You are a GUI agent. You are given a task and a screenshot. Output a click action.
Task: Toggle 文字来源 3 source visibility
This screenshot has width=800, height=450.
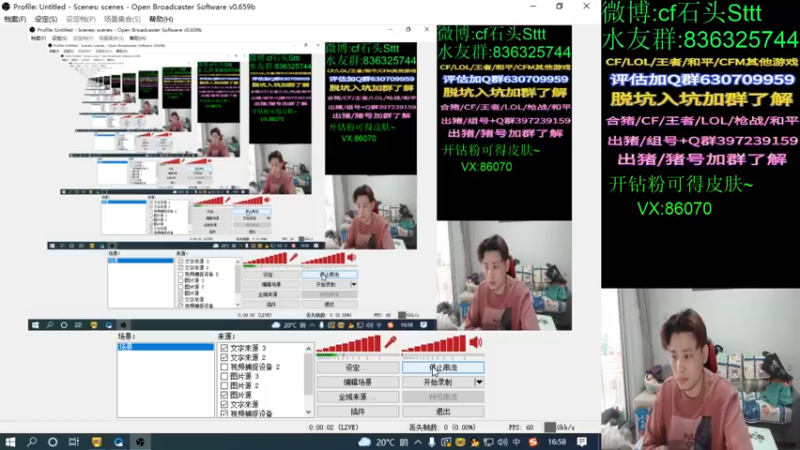(224, 348)
